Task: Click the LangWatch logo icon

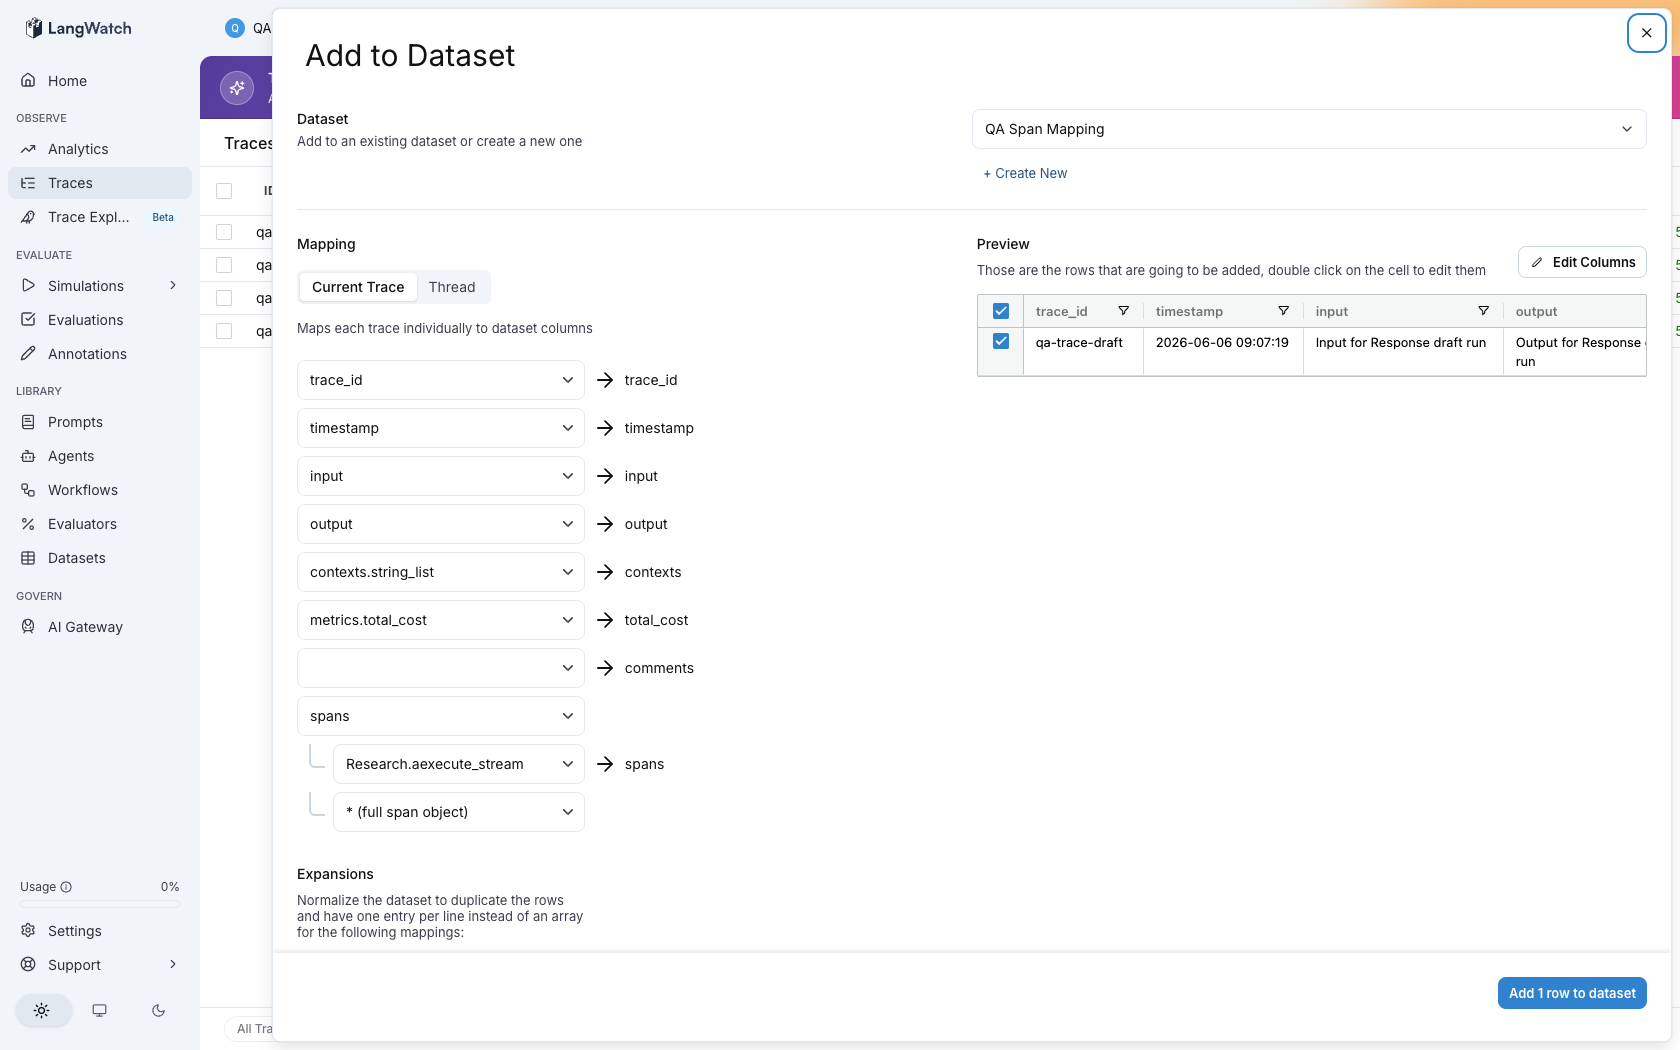Action: click(x=34, y=28)
